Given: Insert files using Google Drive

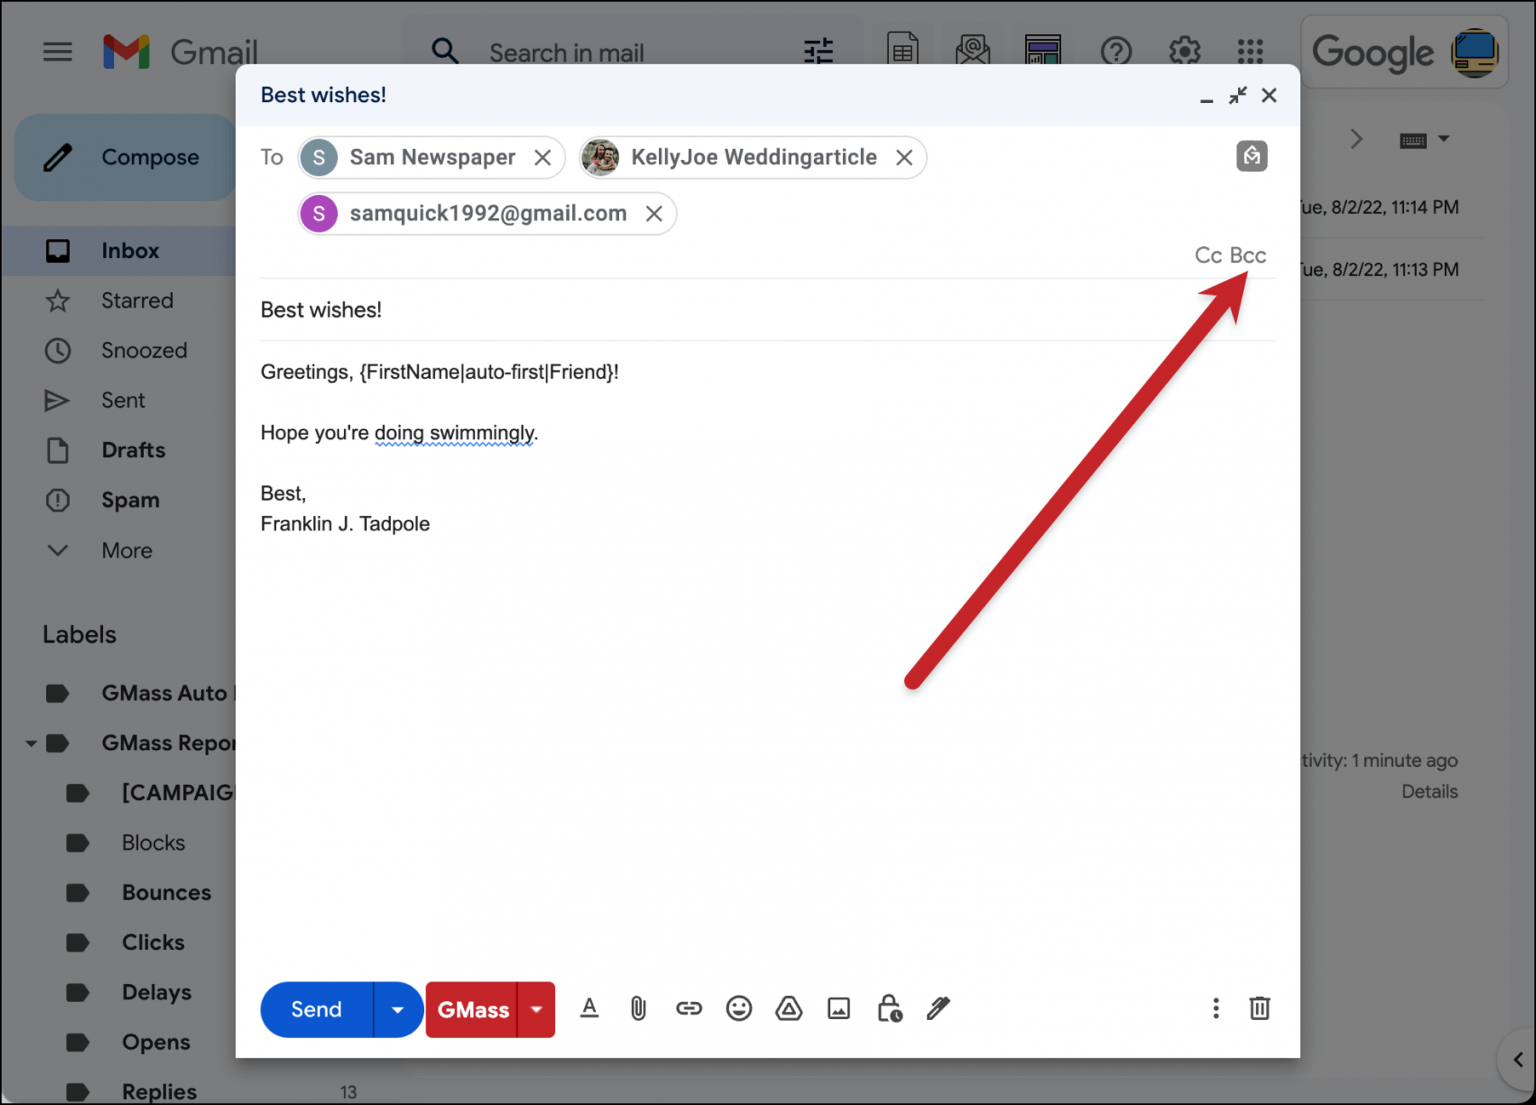Looking at the screenshot, I should 789,1008.
